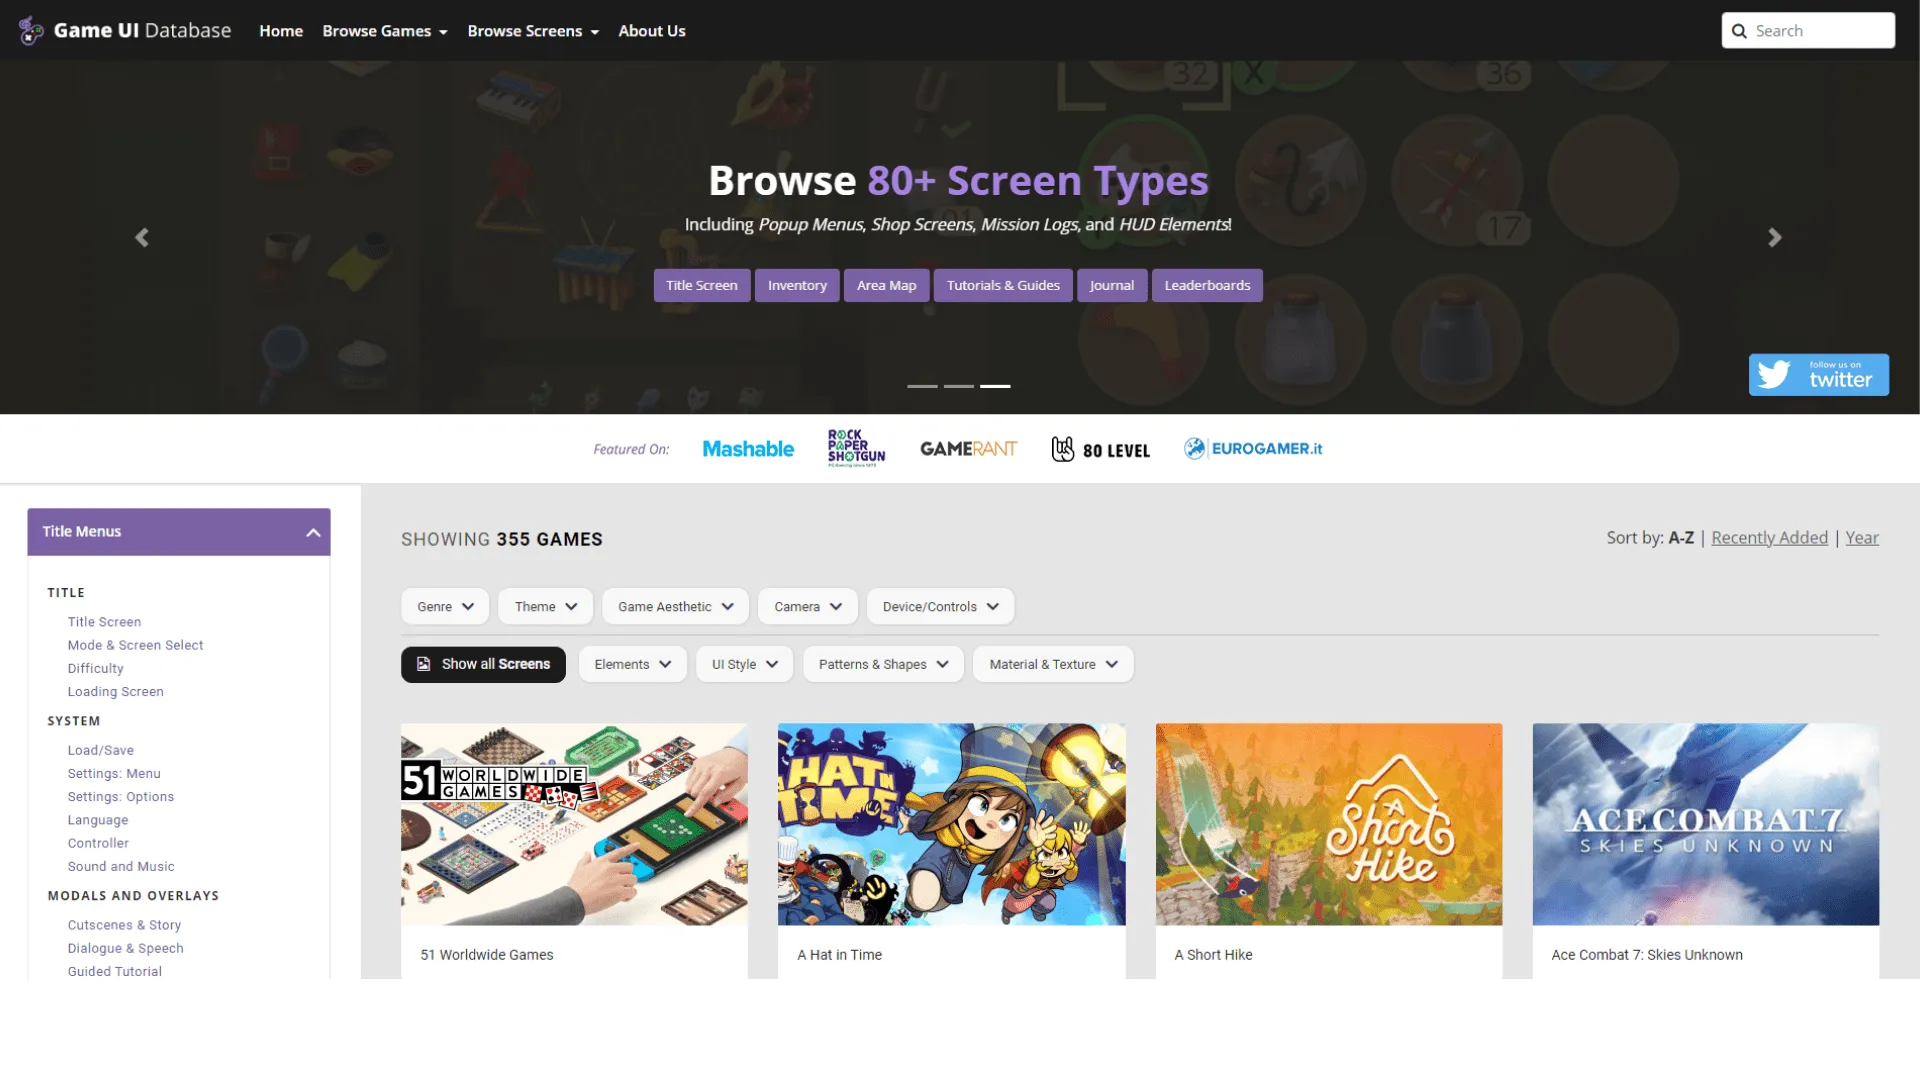Open the About Us page
The width and height of the screenshot is (1920, 1080).
point(652,31)
